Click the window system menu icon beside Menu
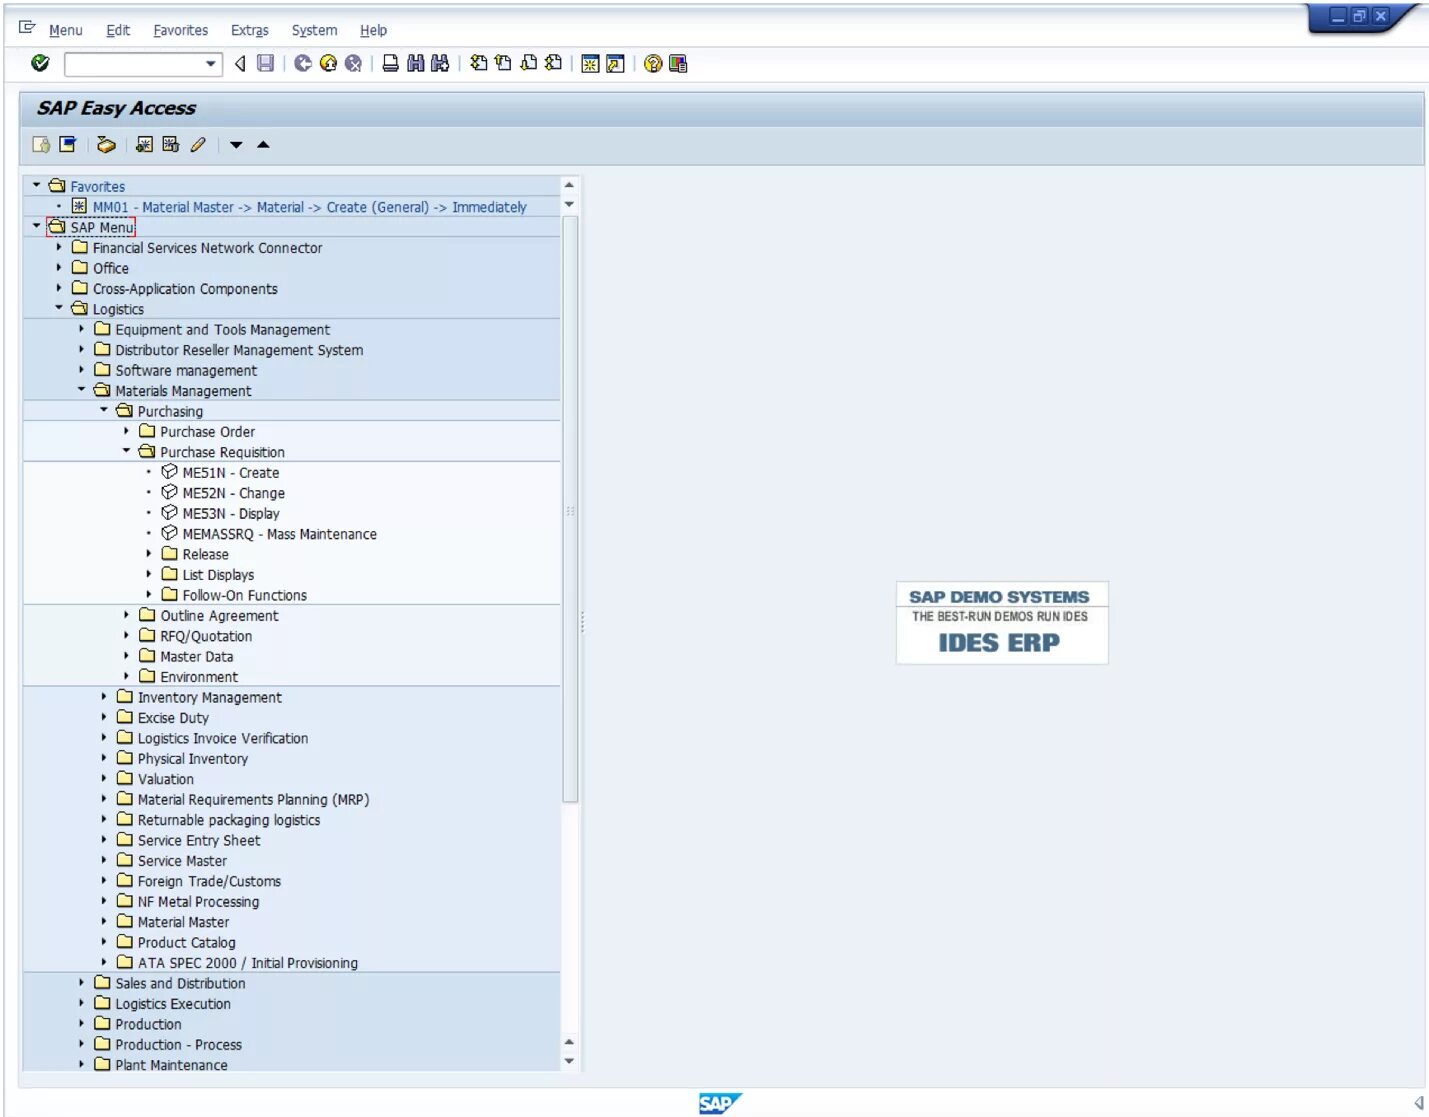 coord(27,28)
